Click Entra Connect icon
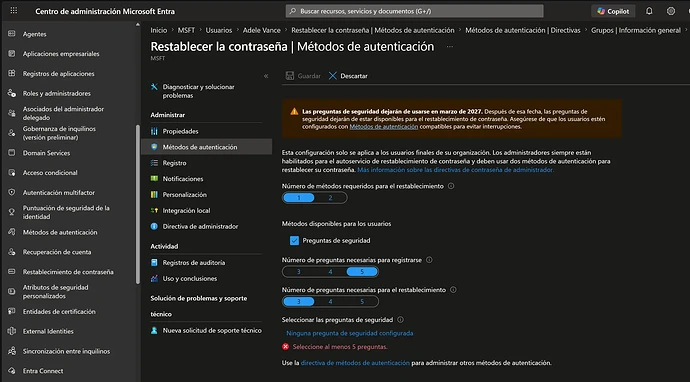690x382 pixels. point(12,371)
